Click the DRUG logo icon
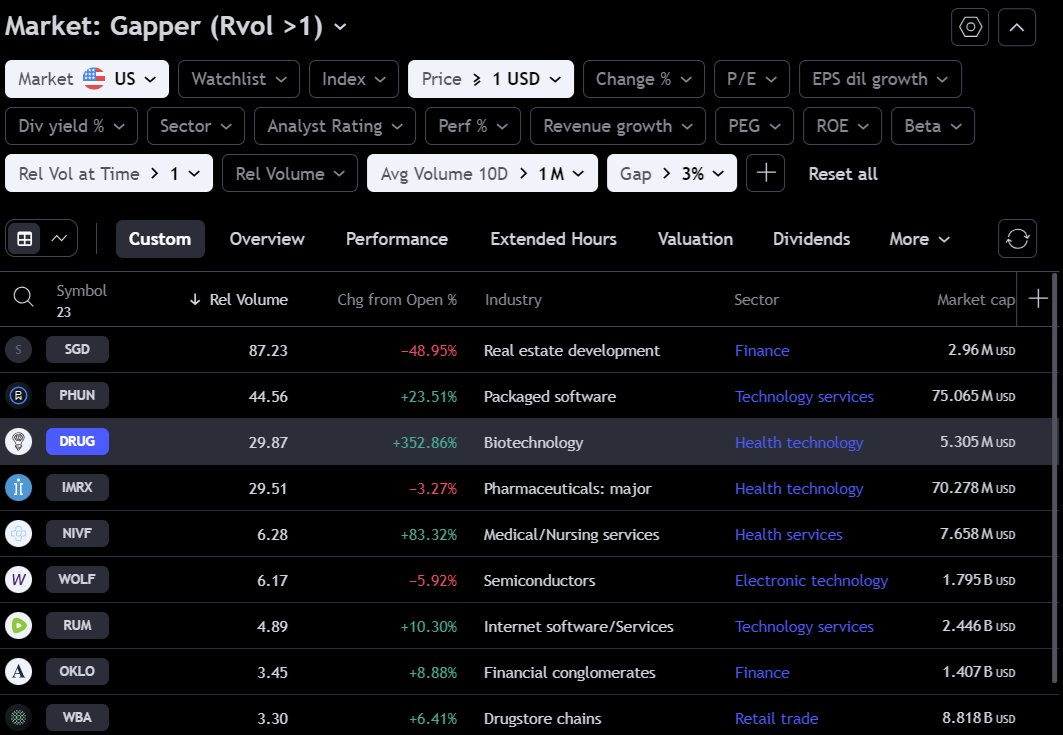This screenshot has height=735, width=1063. 18,441
